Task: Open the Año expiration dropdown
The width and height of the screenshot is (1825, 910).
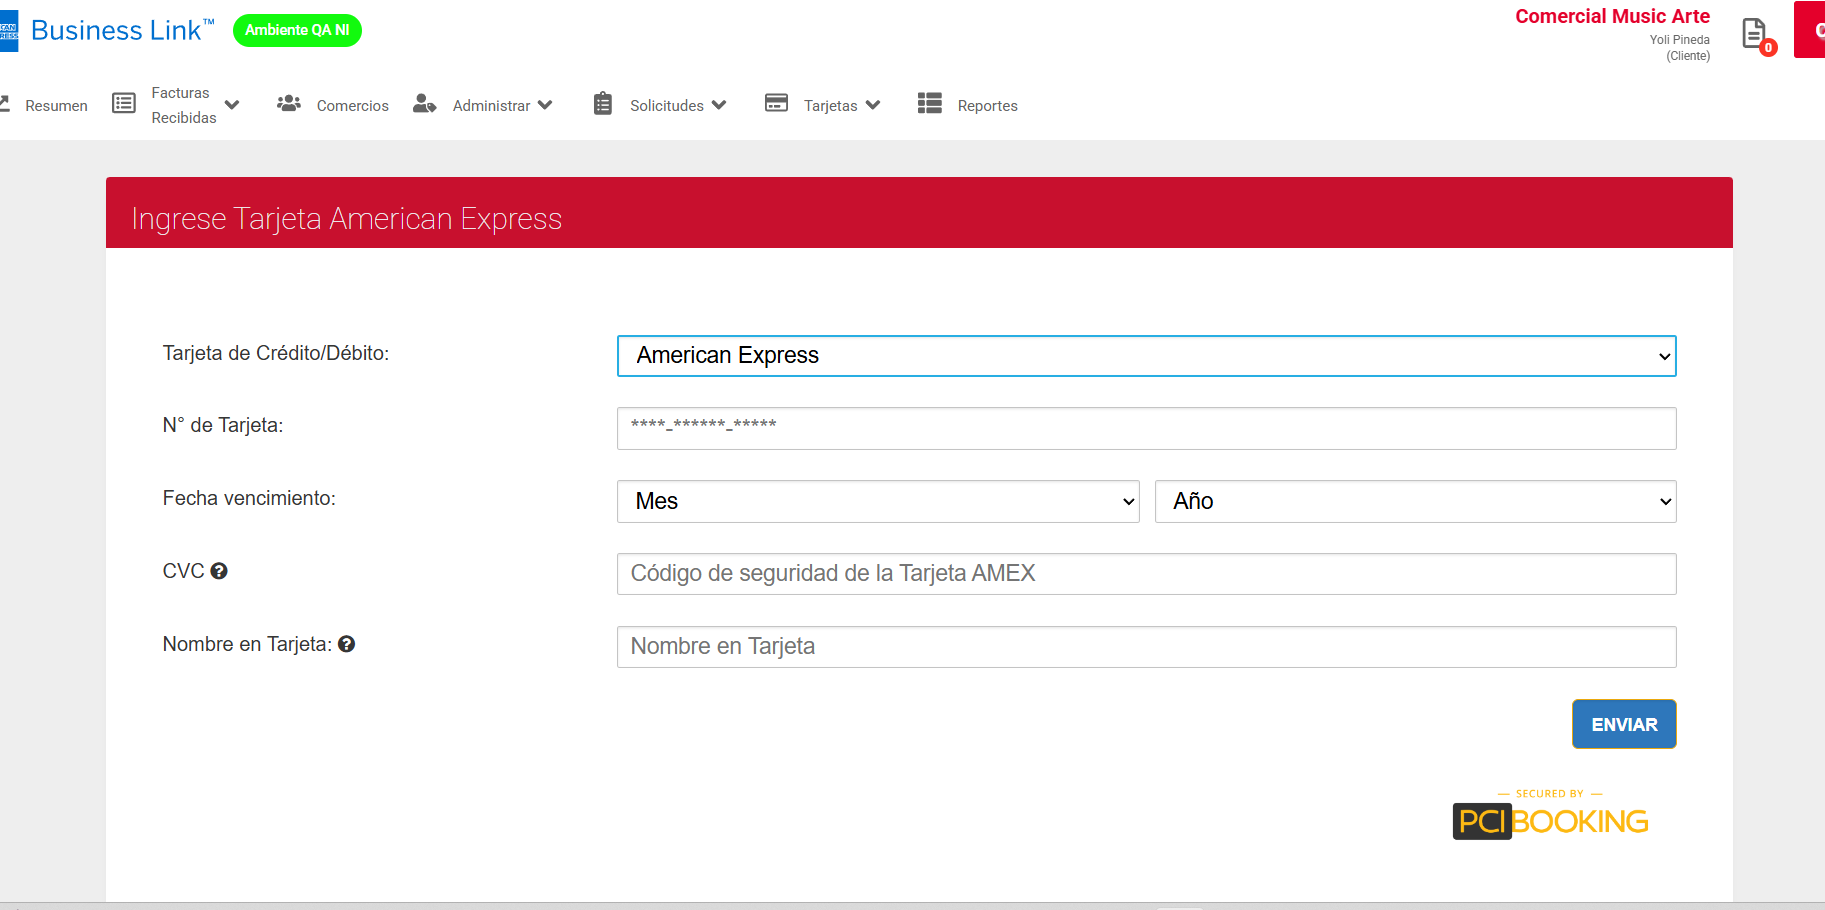Action: (1415, 501)
